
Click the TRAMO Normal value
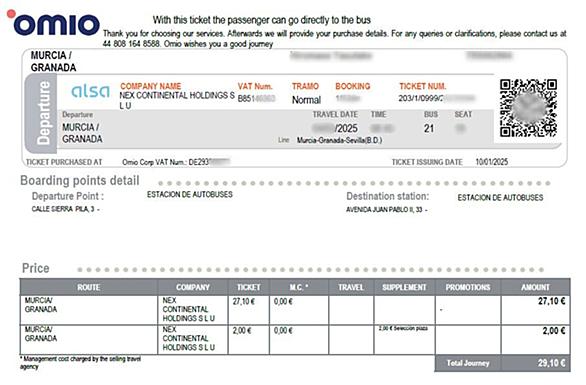click(306, 100)
